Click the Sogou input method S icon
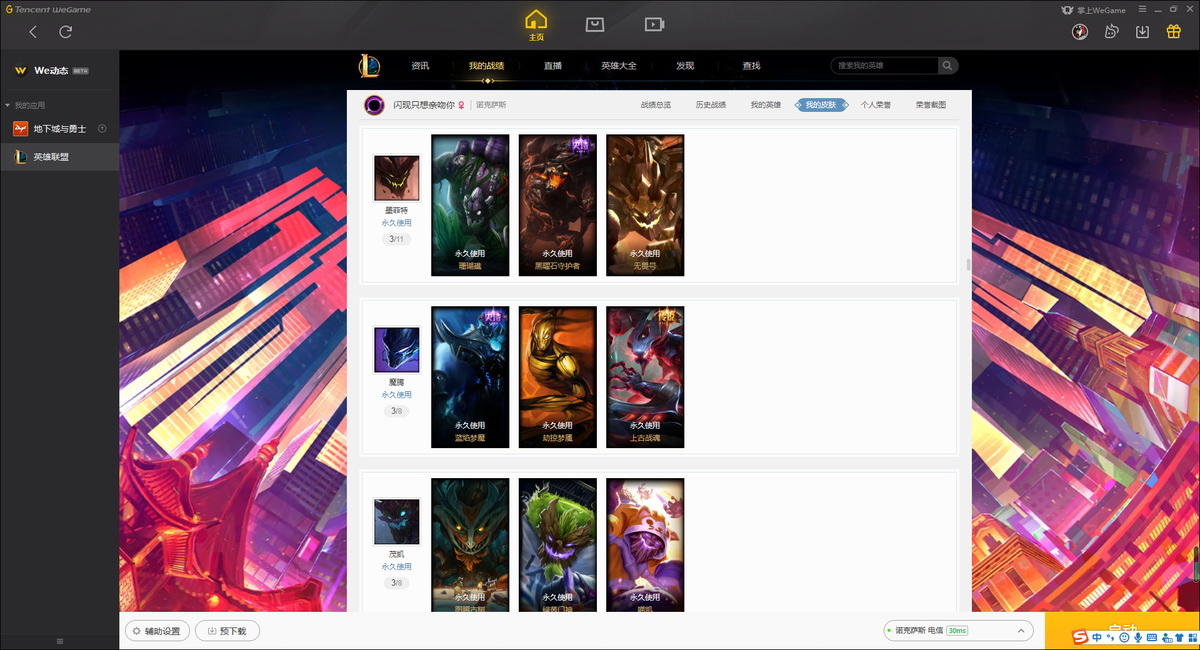The width and height of the screenshot is (1200, 650). (x=1080, y=637)
